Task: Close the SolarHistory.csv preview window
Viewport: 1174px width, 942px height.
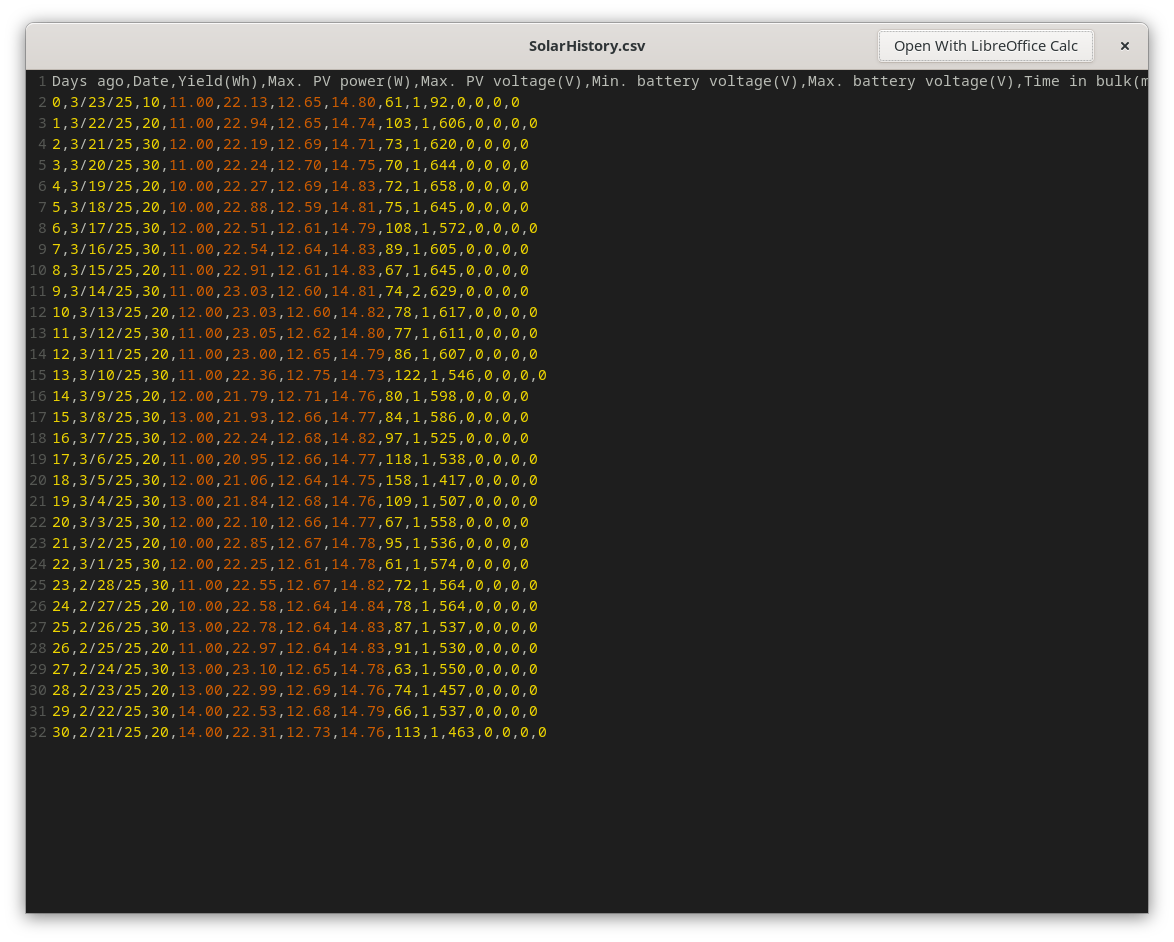Action: [1125, 46]
